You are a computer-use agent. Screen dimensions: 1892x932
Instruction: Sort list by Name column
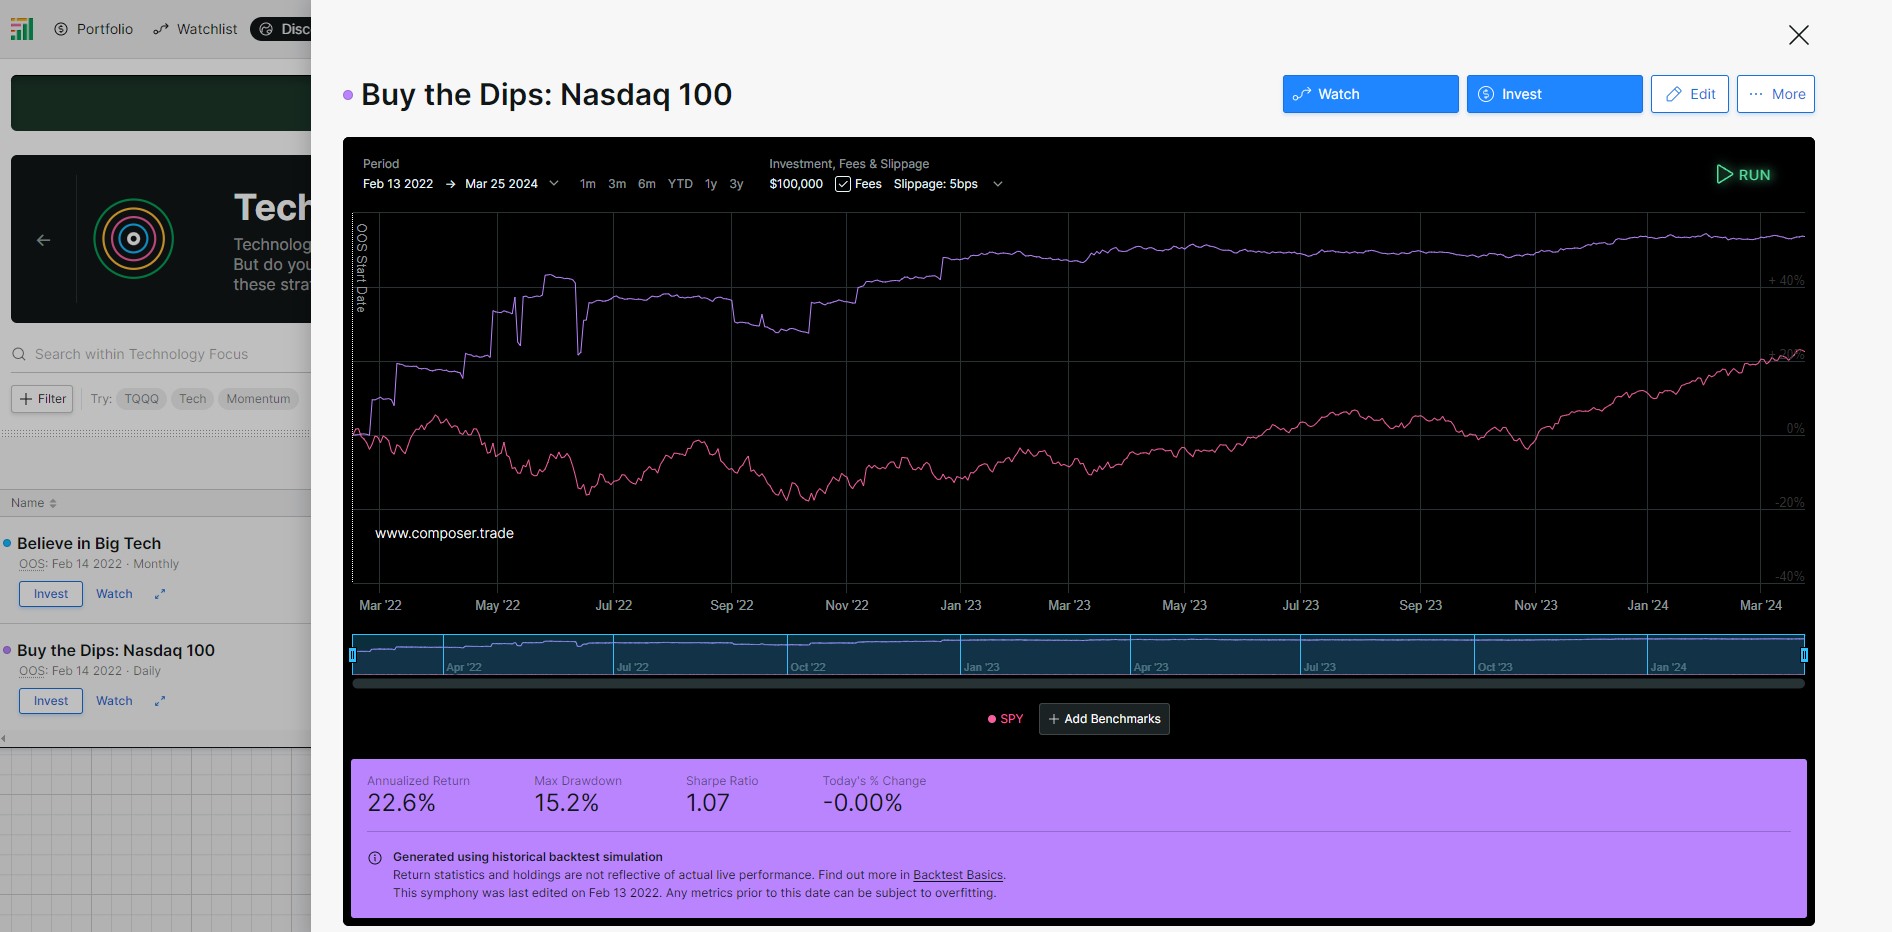coord(34,503)
